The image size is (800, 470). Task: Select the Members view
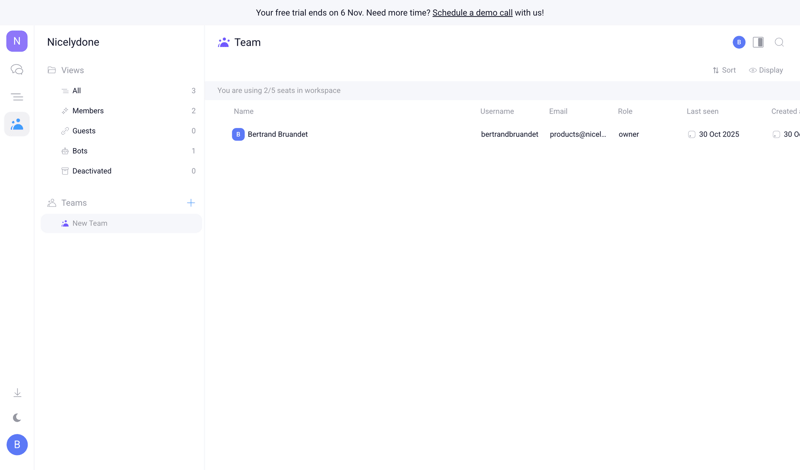[x=88, y=111]
